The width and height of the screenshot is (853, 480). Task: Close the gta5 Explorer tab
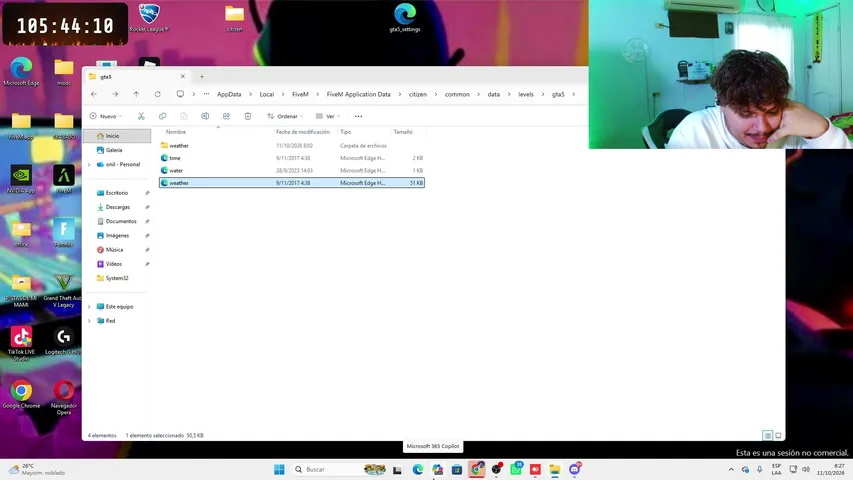click(x=183, y=76)
